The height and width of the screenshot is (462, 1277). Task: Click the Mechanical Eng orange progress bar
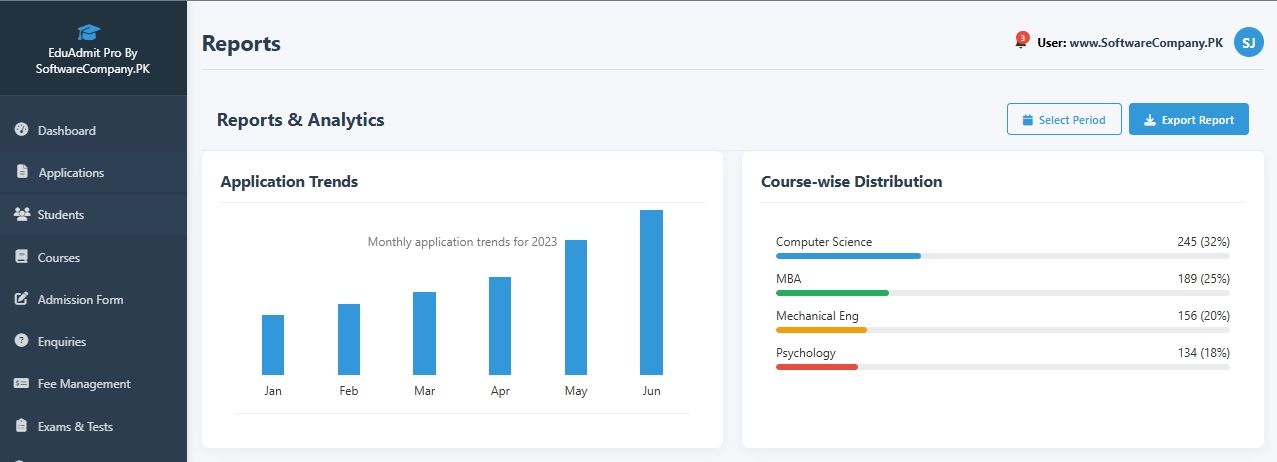tap(821, 330)
